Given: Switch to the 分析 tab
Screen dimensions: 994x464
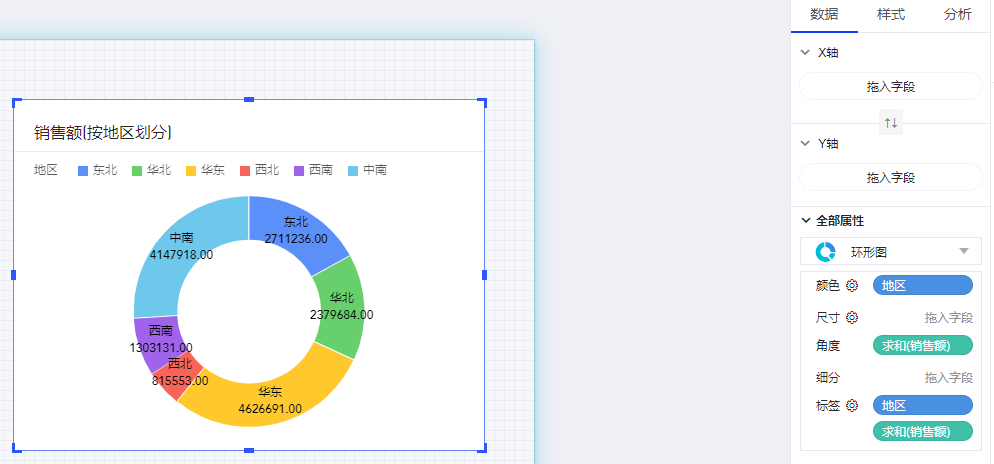Looking at the screenshot, I should tap(957, 15).
